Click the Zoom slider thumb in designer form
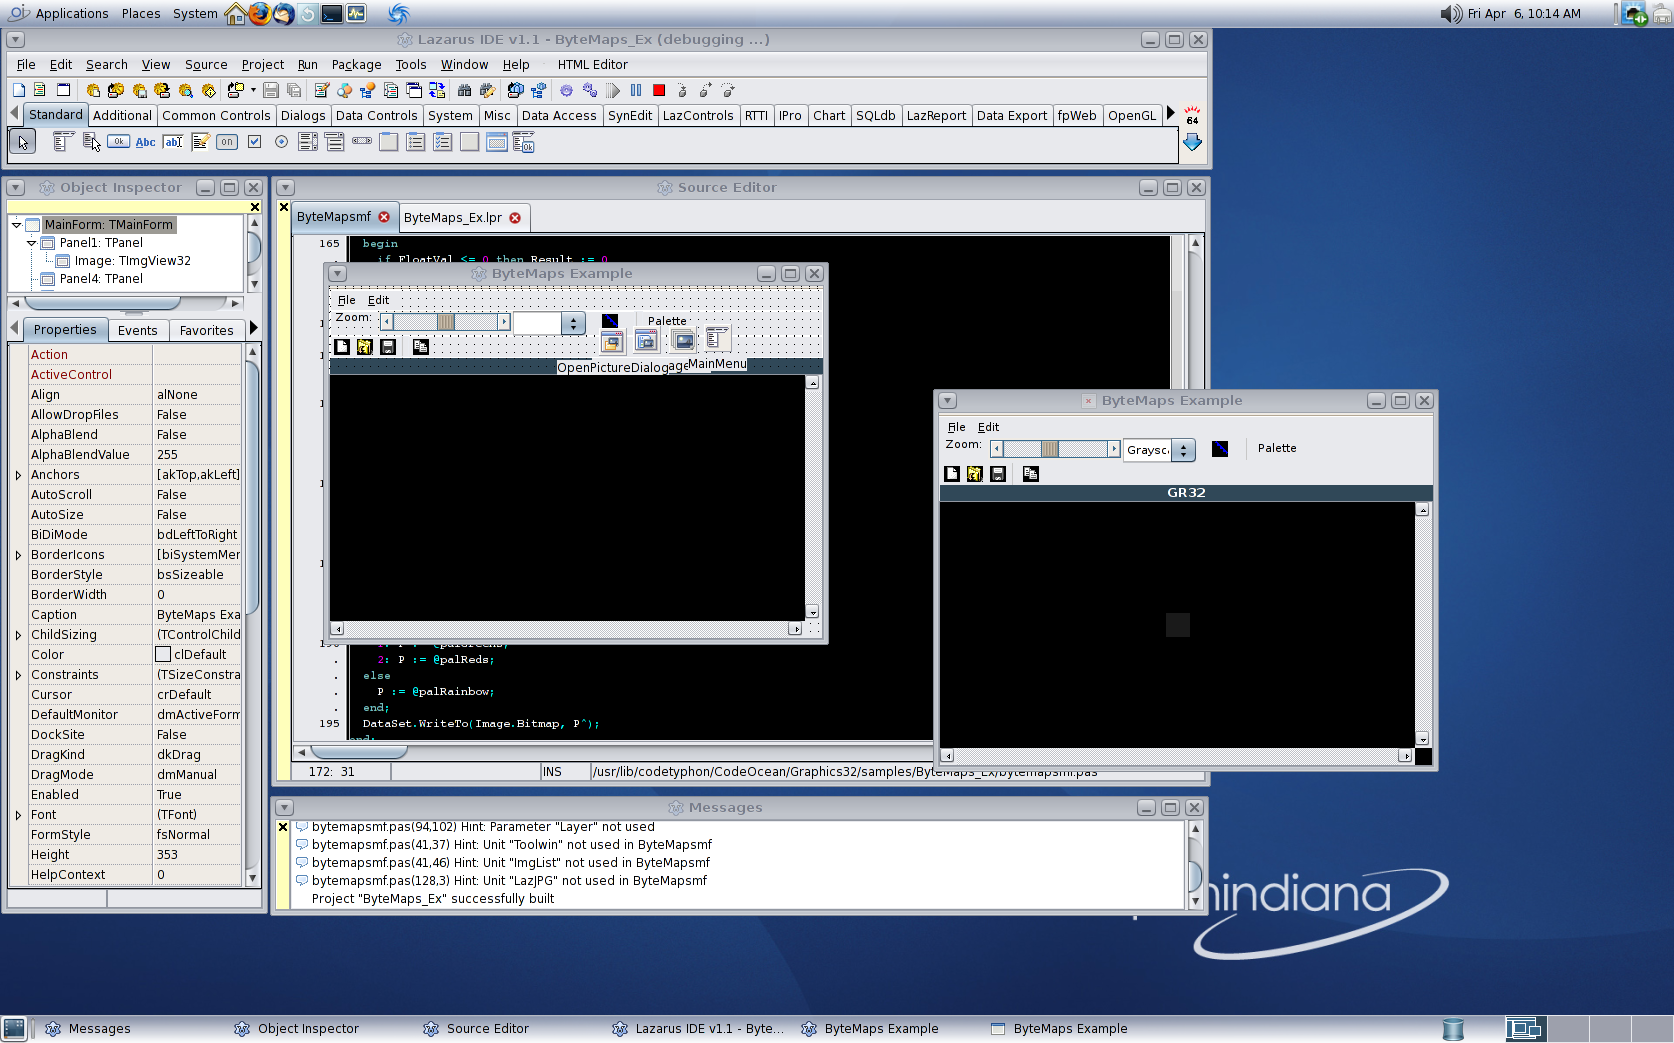The height and width of the screenshot is (1043, 1674). 445,322
